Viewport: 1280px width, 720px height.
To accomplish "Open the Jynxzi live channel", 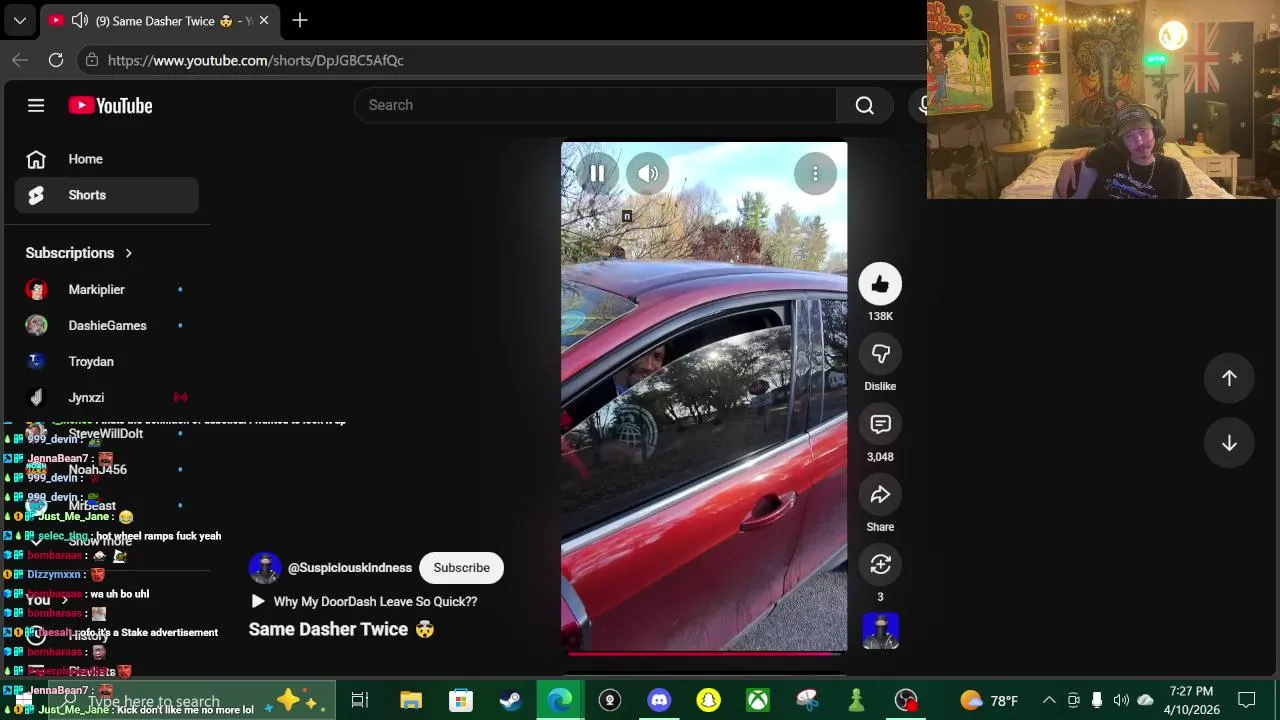I will pyautogui.click(x=107, y=397).
